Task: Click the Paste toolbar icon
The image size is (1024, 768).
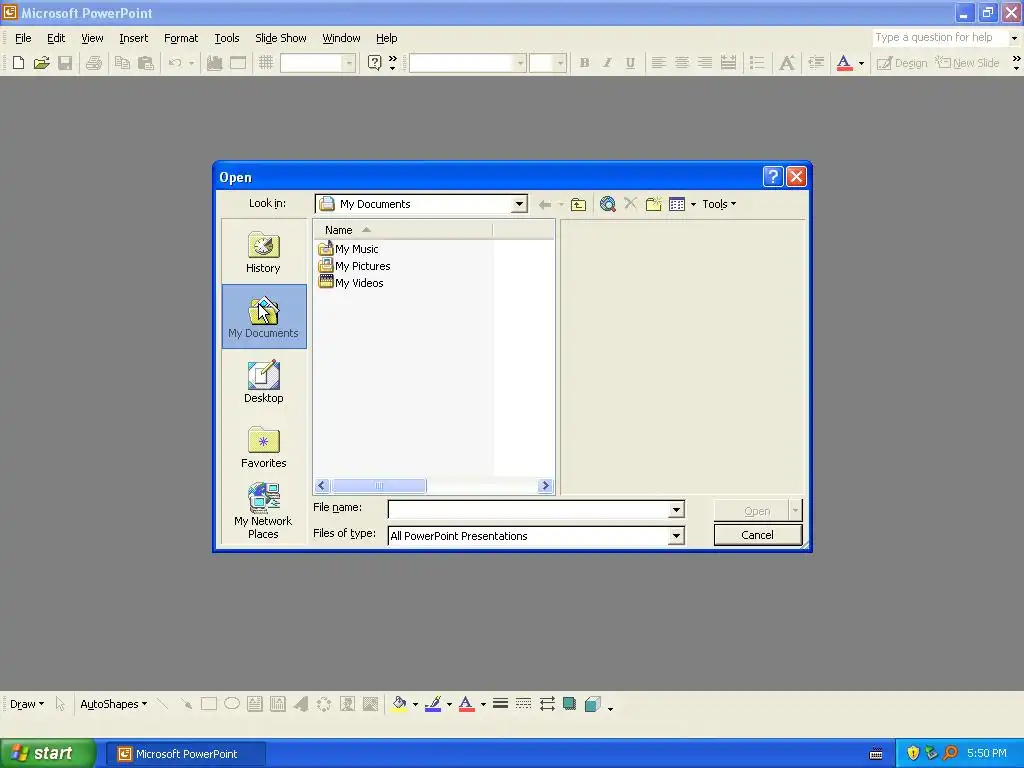Action: tap(146, 63)
